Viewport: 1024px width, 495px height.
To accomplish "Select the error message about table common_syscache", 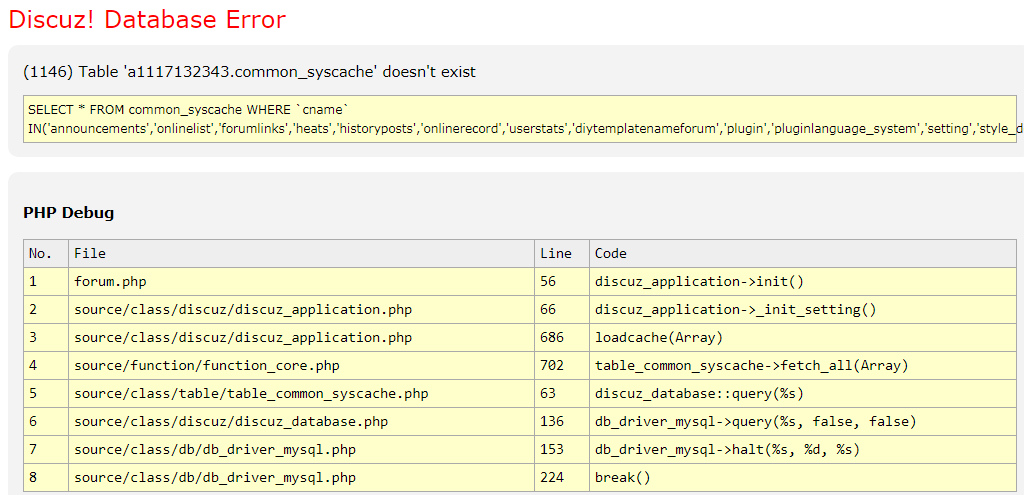I will (x=249, y=72).
